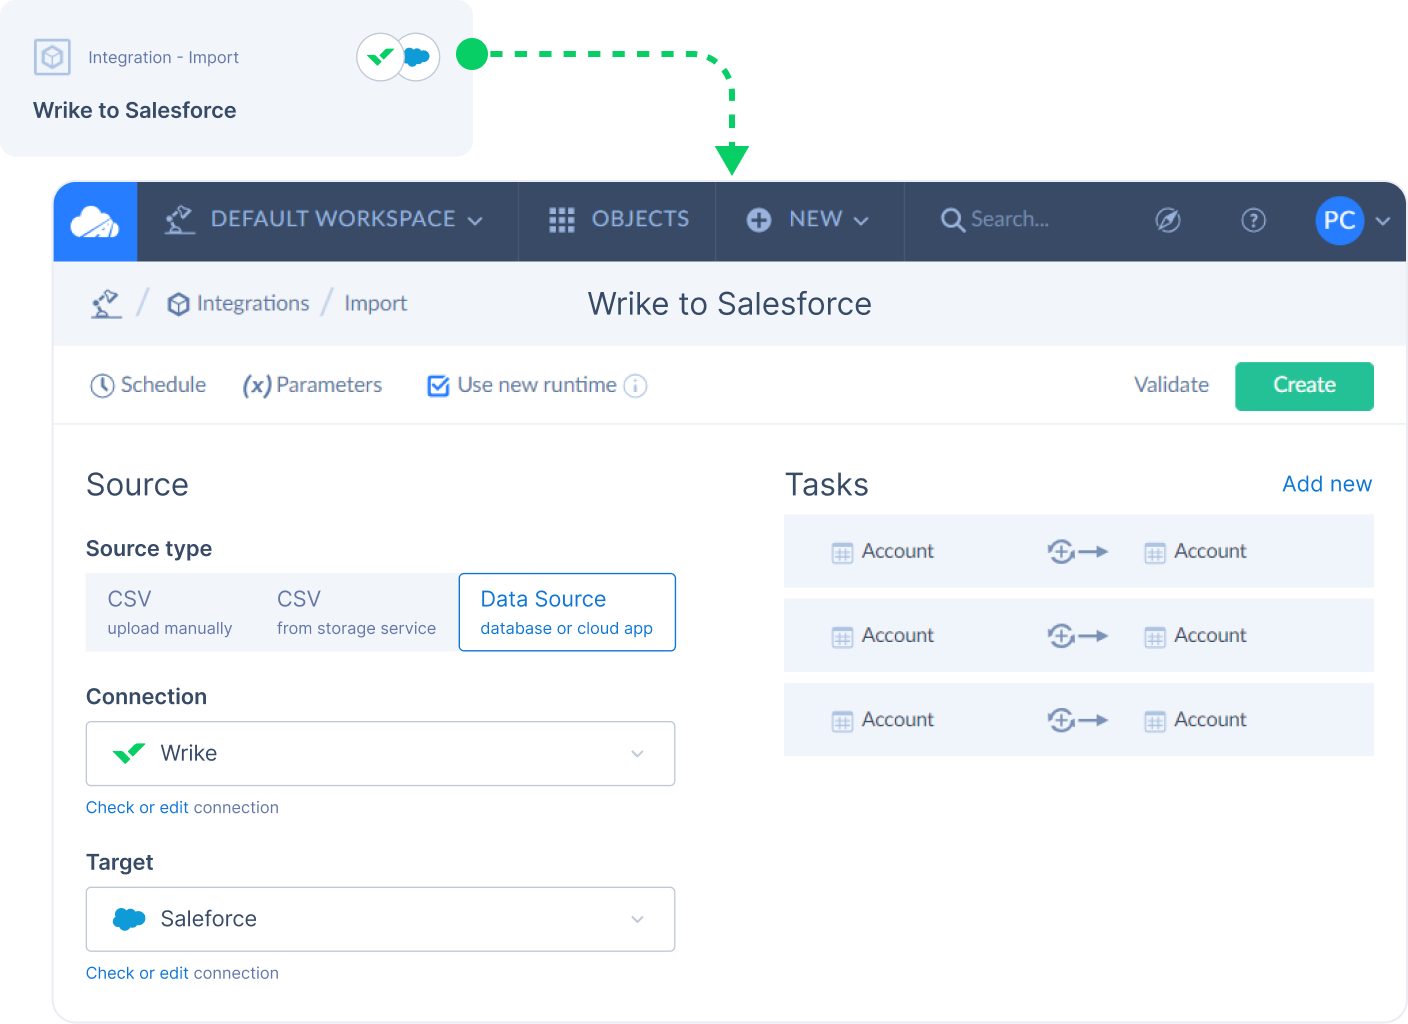Select CSV upload manually source type
Image resolution: width=1408 pixels, height=1024 pixels.
point(170,612)
